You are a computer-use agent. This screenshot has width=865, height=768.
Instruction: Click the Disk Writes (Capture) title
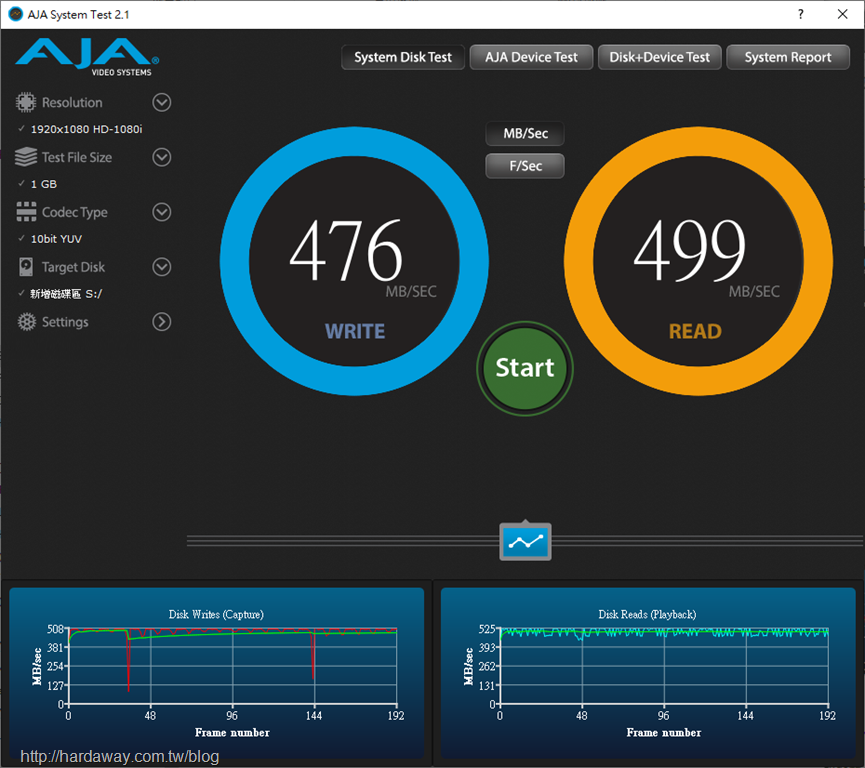216,615
